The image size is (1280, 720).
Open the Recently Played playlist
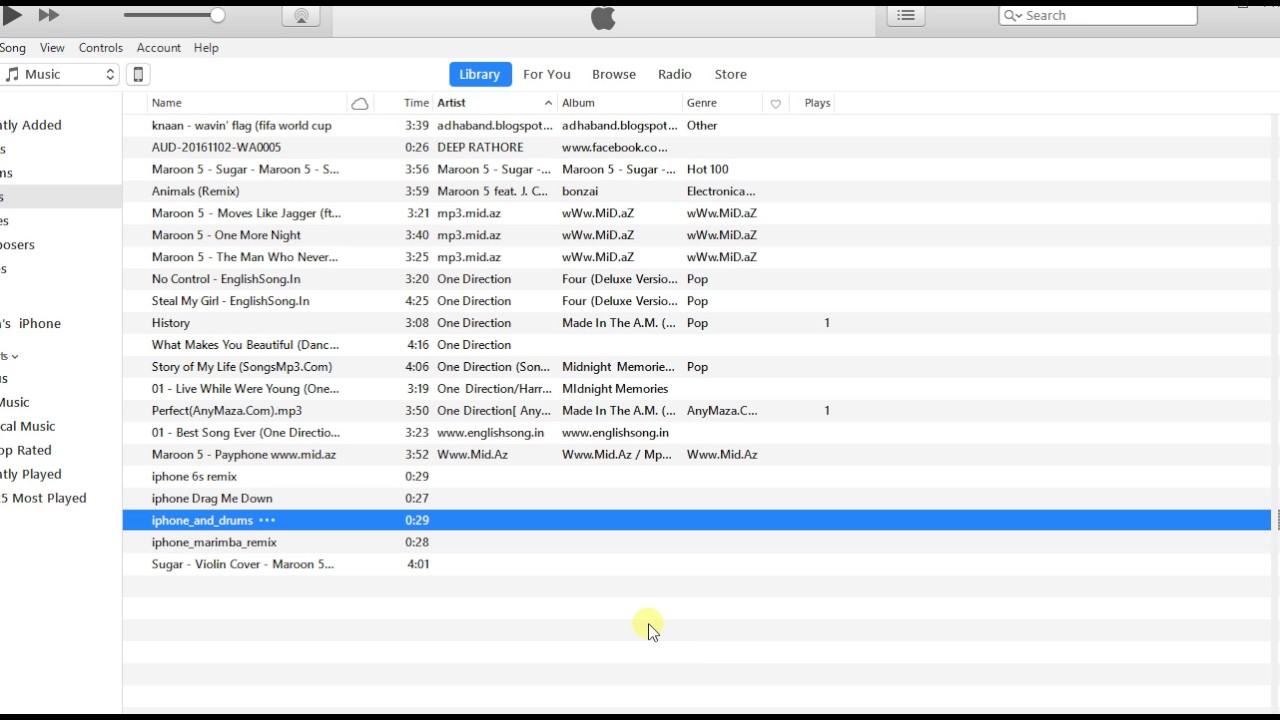pyautogui.click(x=31, y=474)
